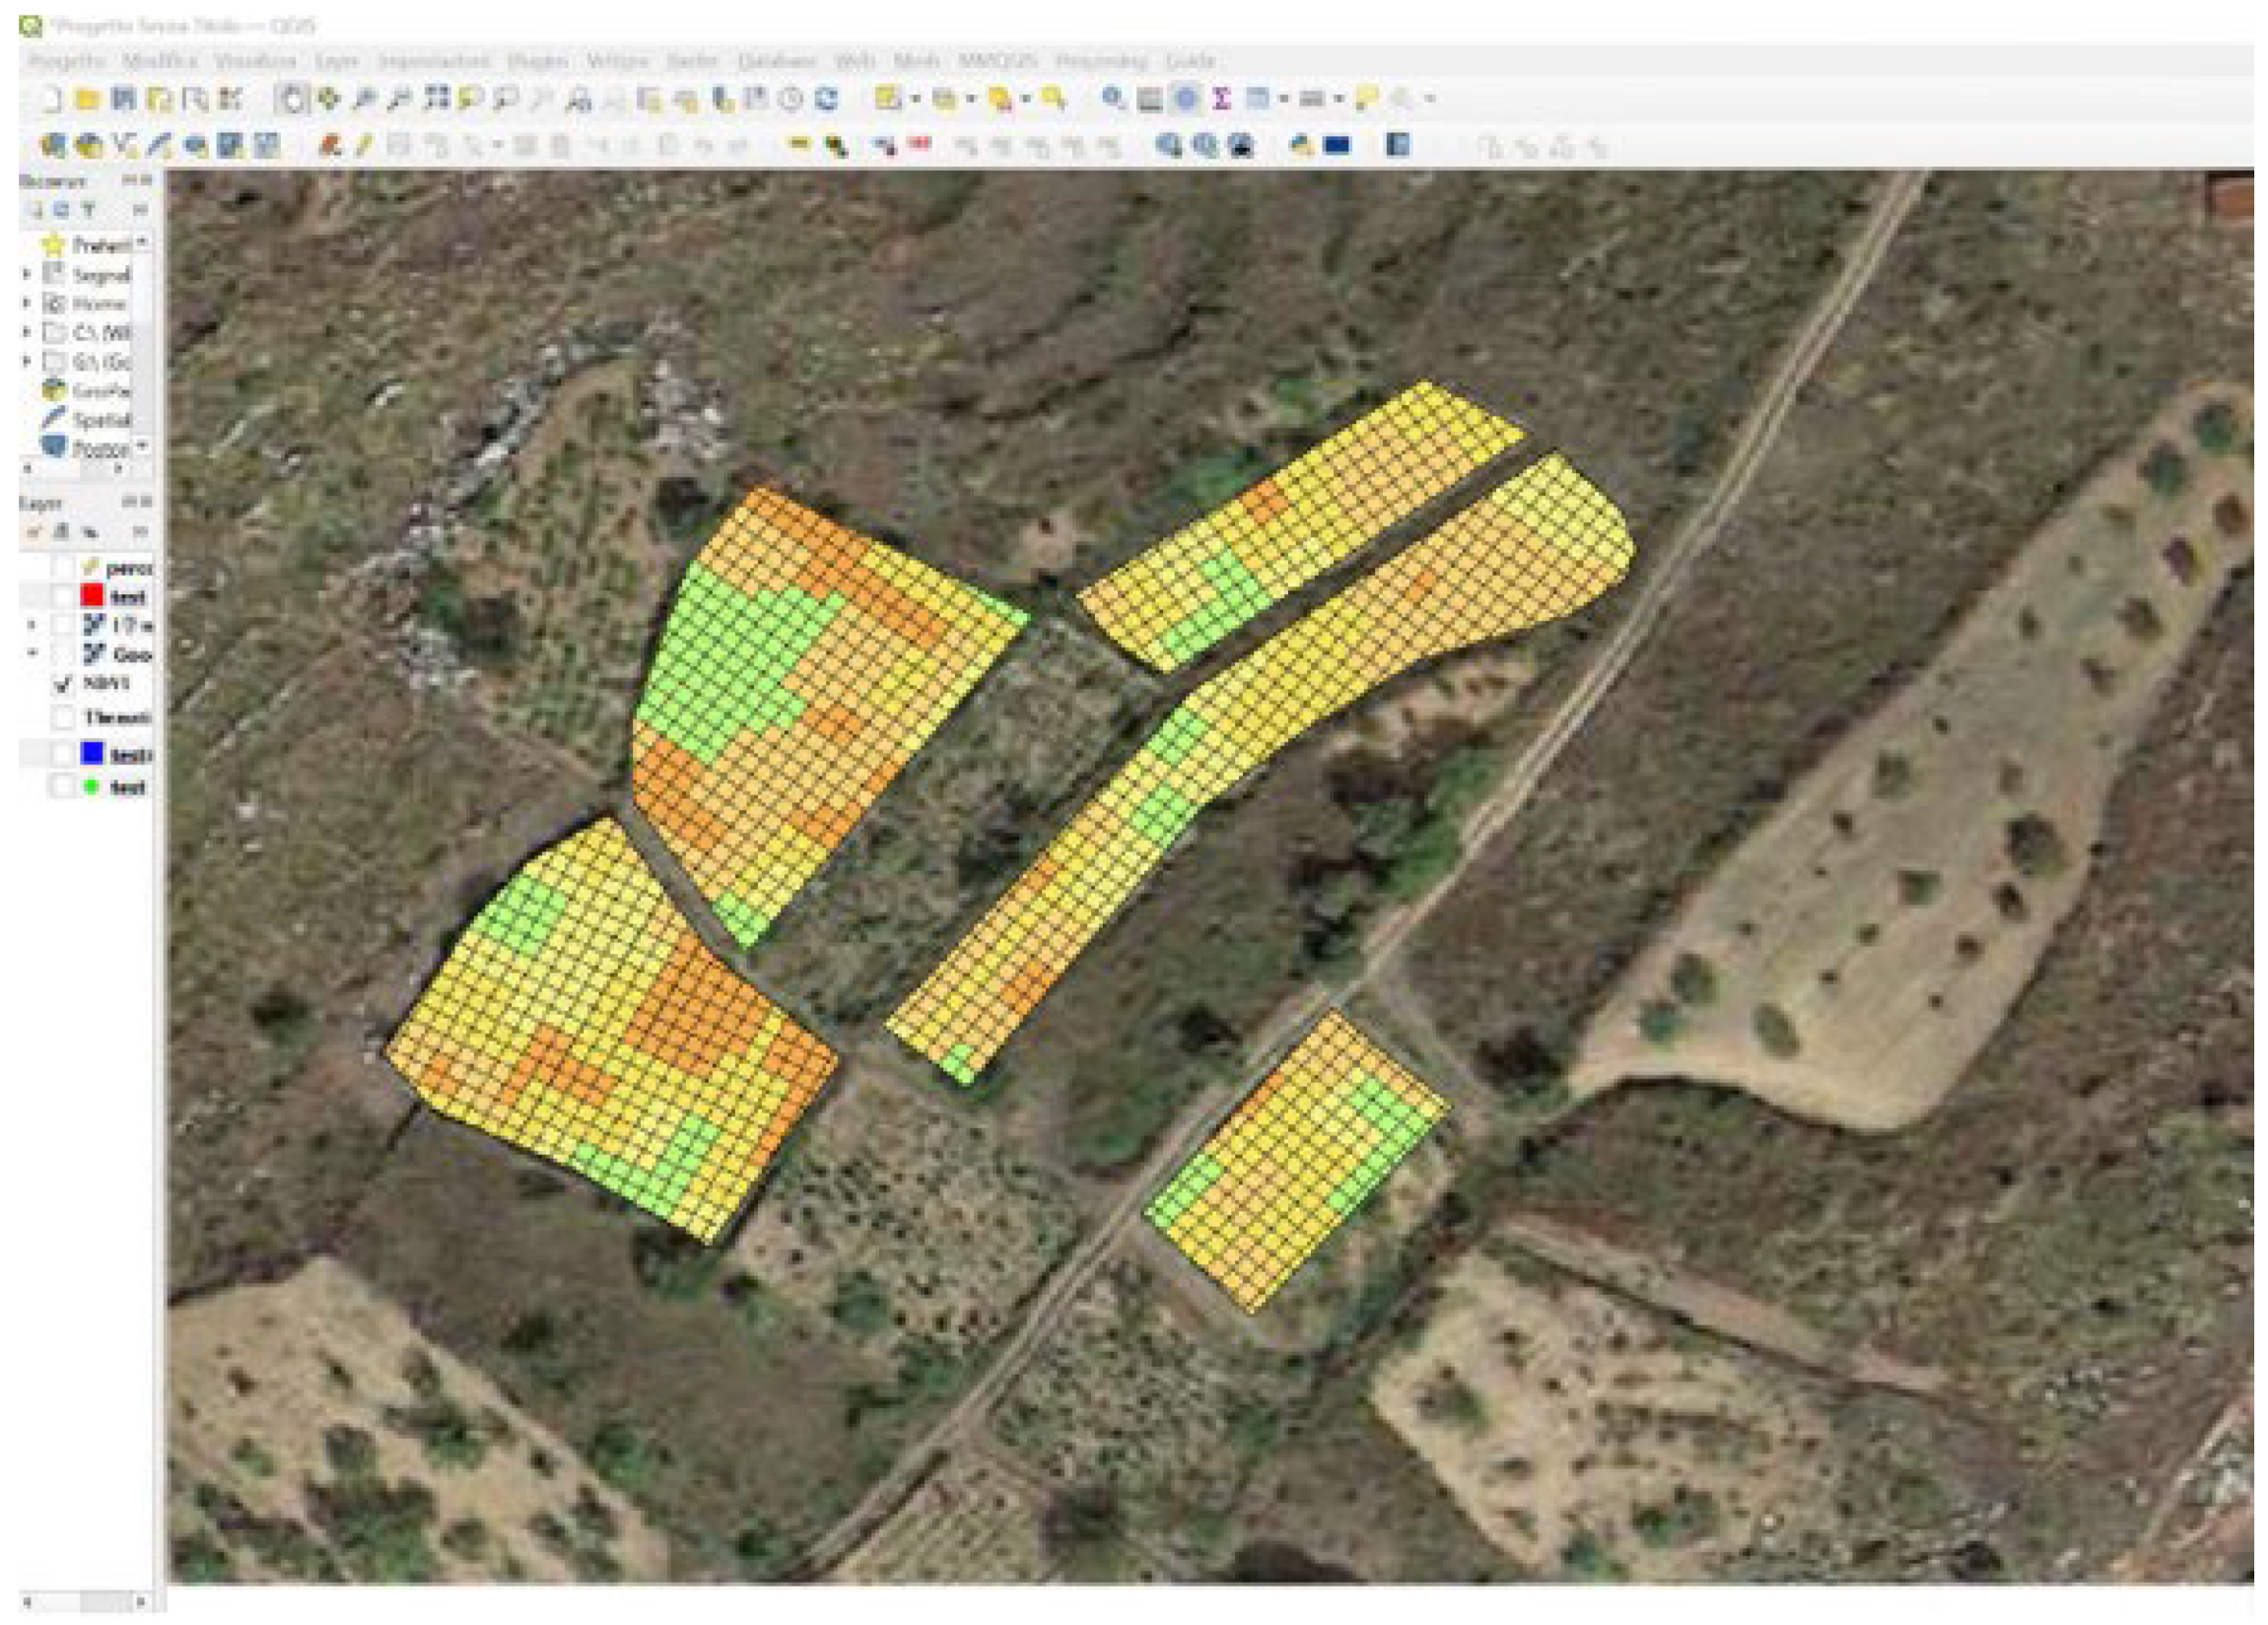2268x1625 pixels.
Task: Expand the Segnalibri item in Browser panel
Action: click(24, 273)
